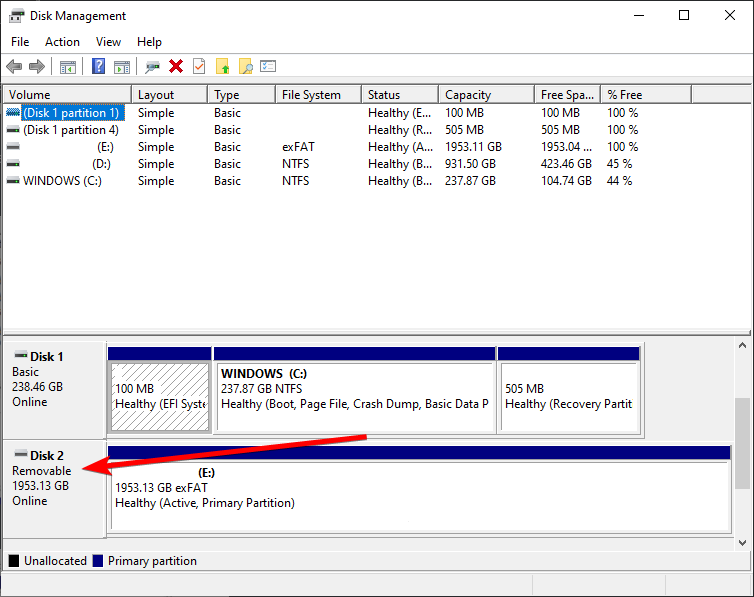This screenshot has height=597, width=754.
Task: Select the Disk 2 Removable label panel
Action: tap(54, 489)
